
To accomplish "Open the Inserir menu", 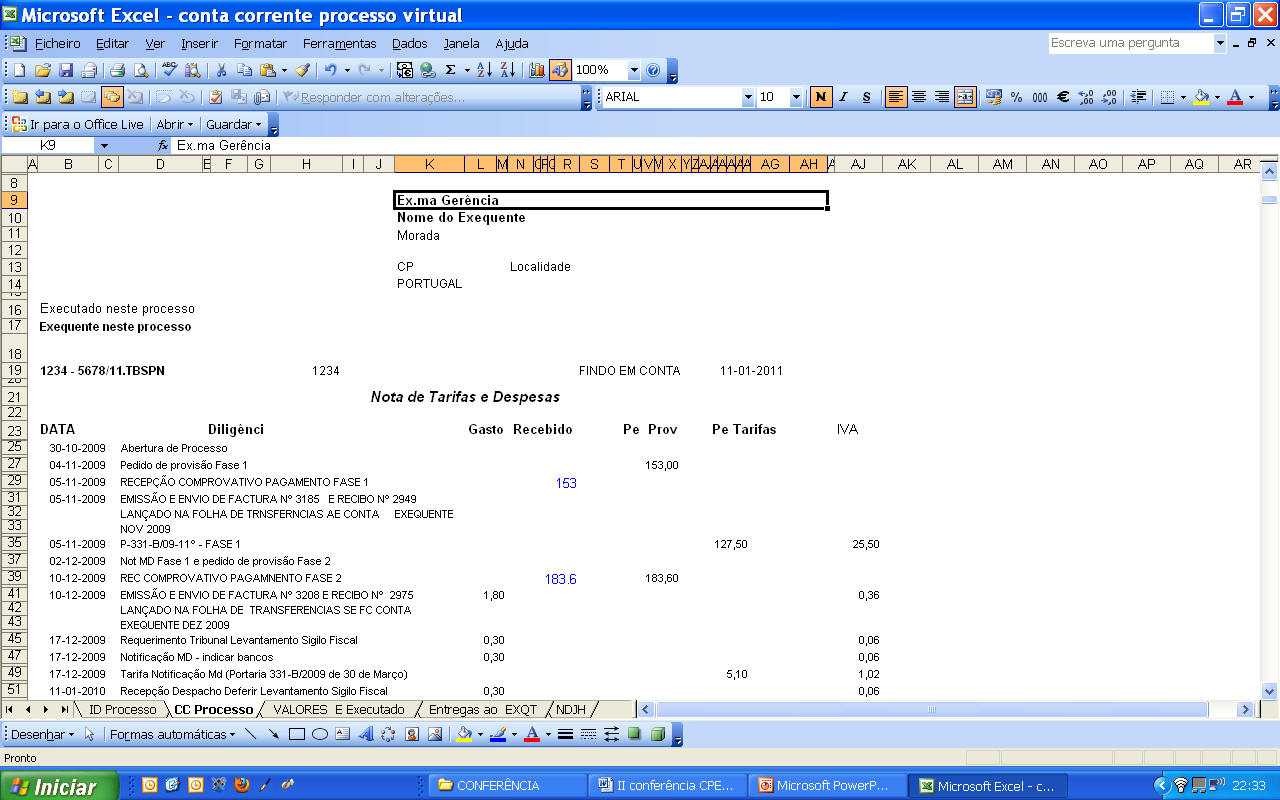I will tap(199, 43).
